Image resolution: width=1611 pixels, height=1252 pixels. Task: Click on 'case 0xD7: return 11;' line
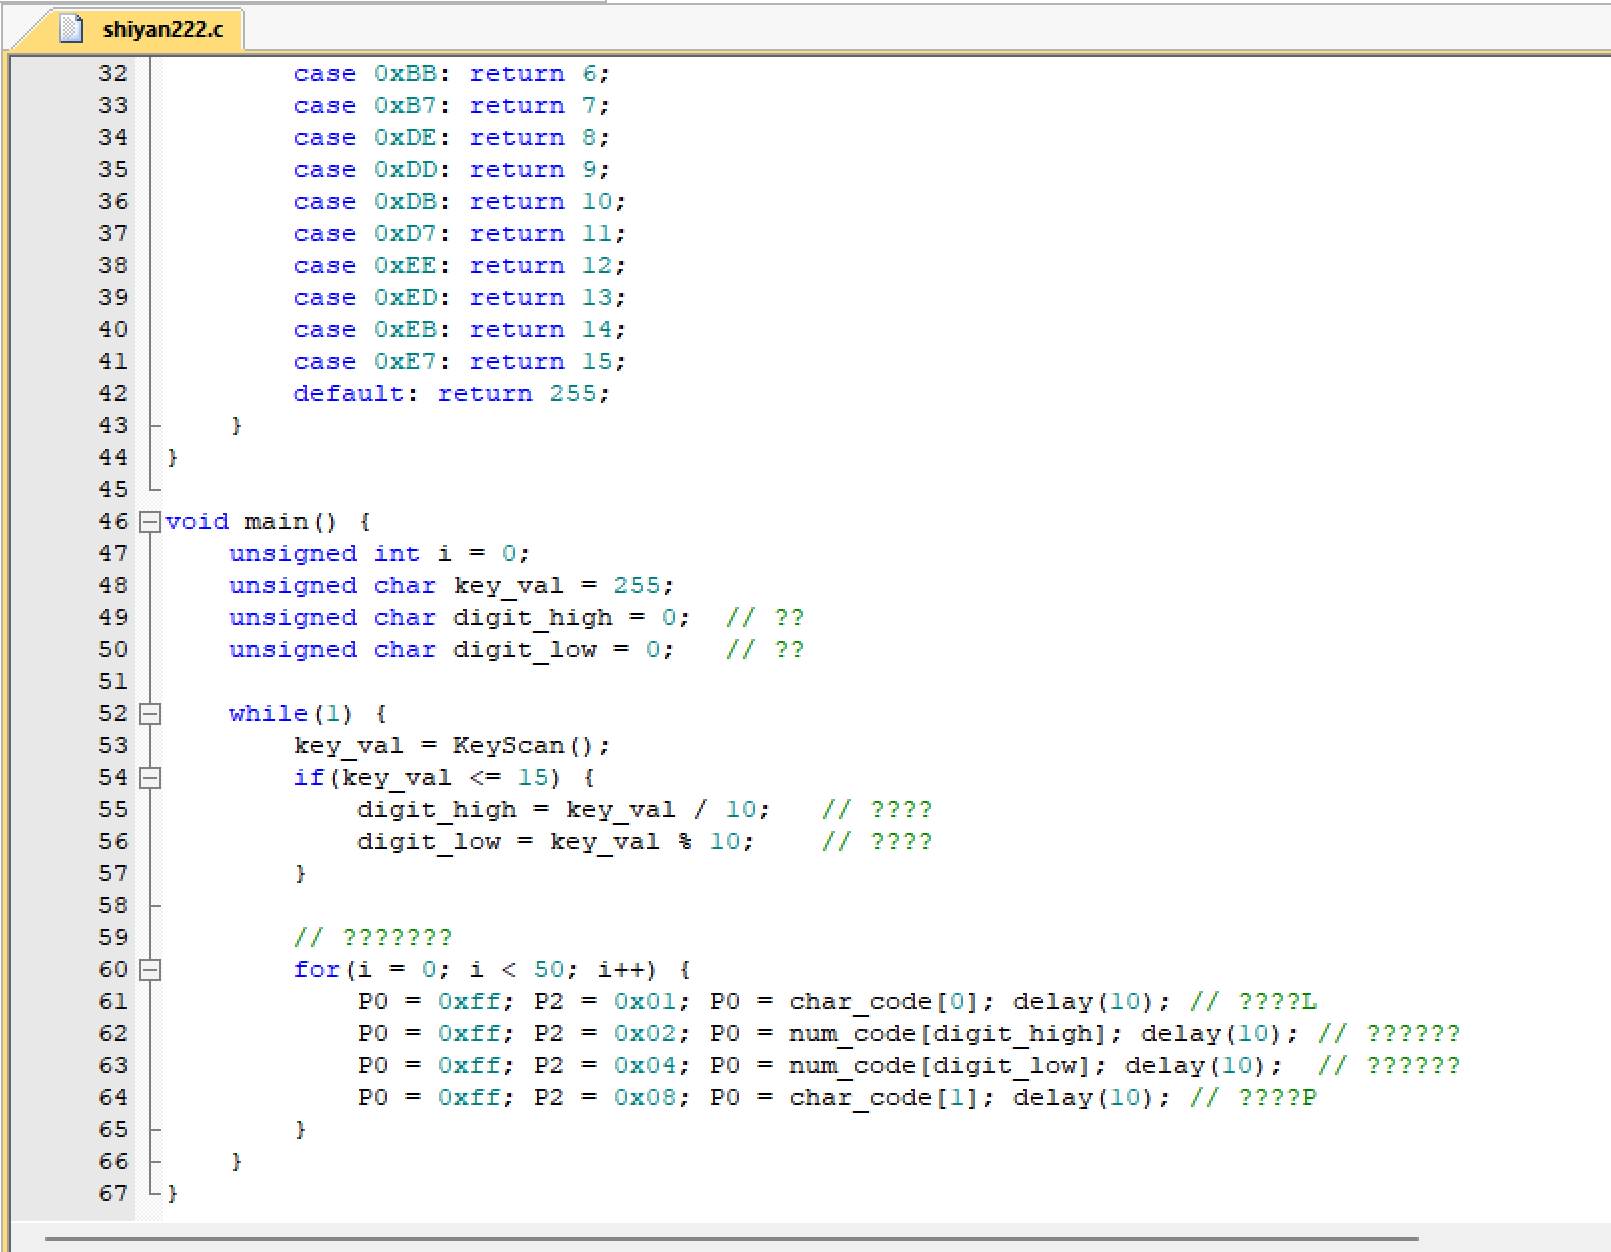(x=459, y=234)
